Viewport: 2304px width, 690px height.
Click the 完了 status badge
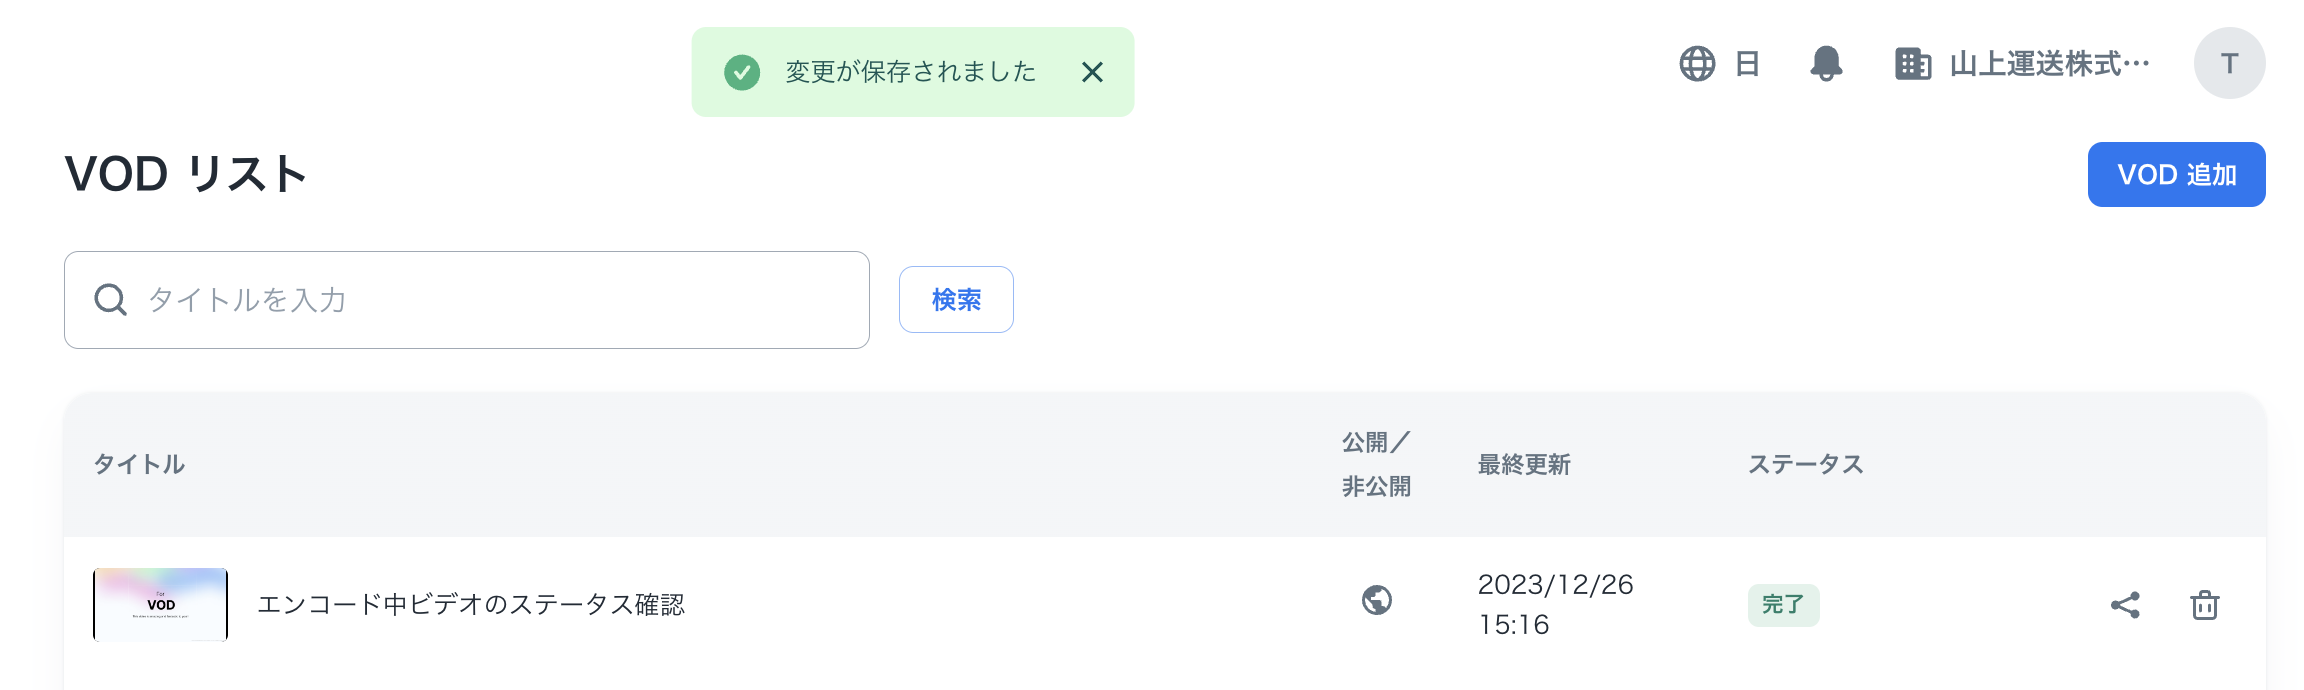(1784, 605)
